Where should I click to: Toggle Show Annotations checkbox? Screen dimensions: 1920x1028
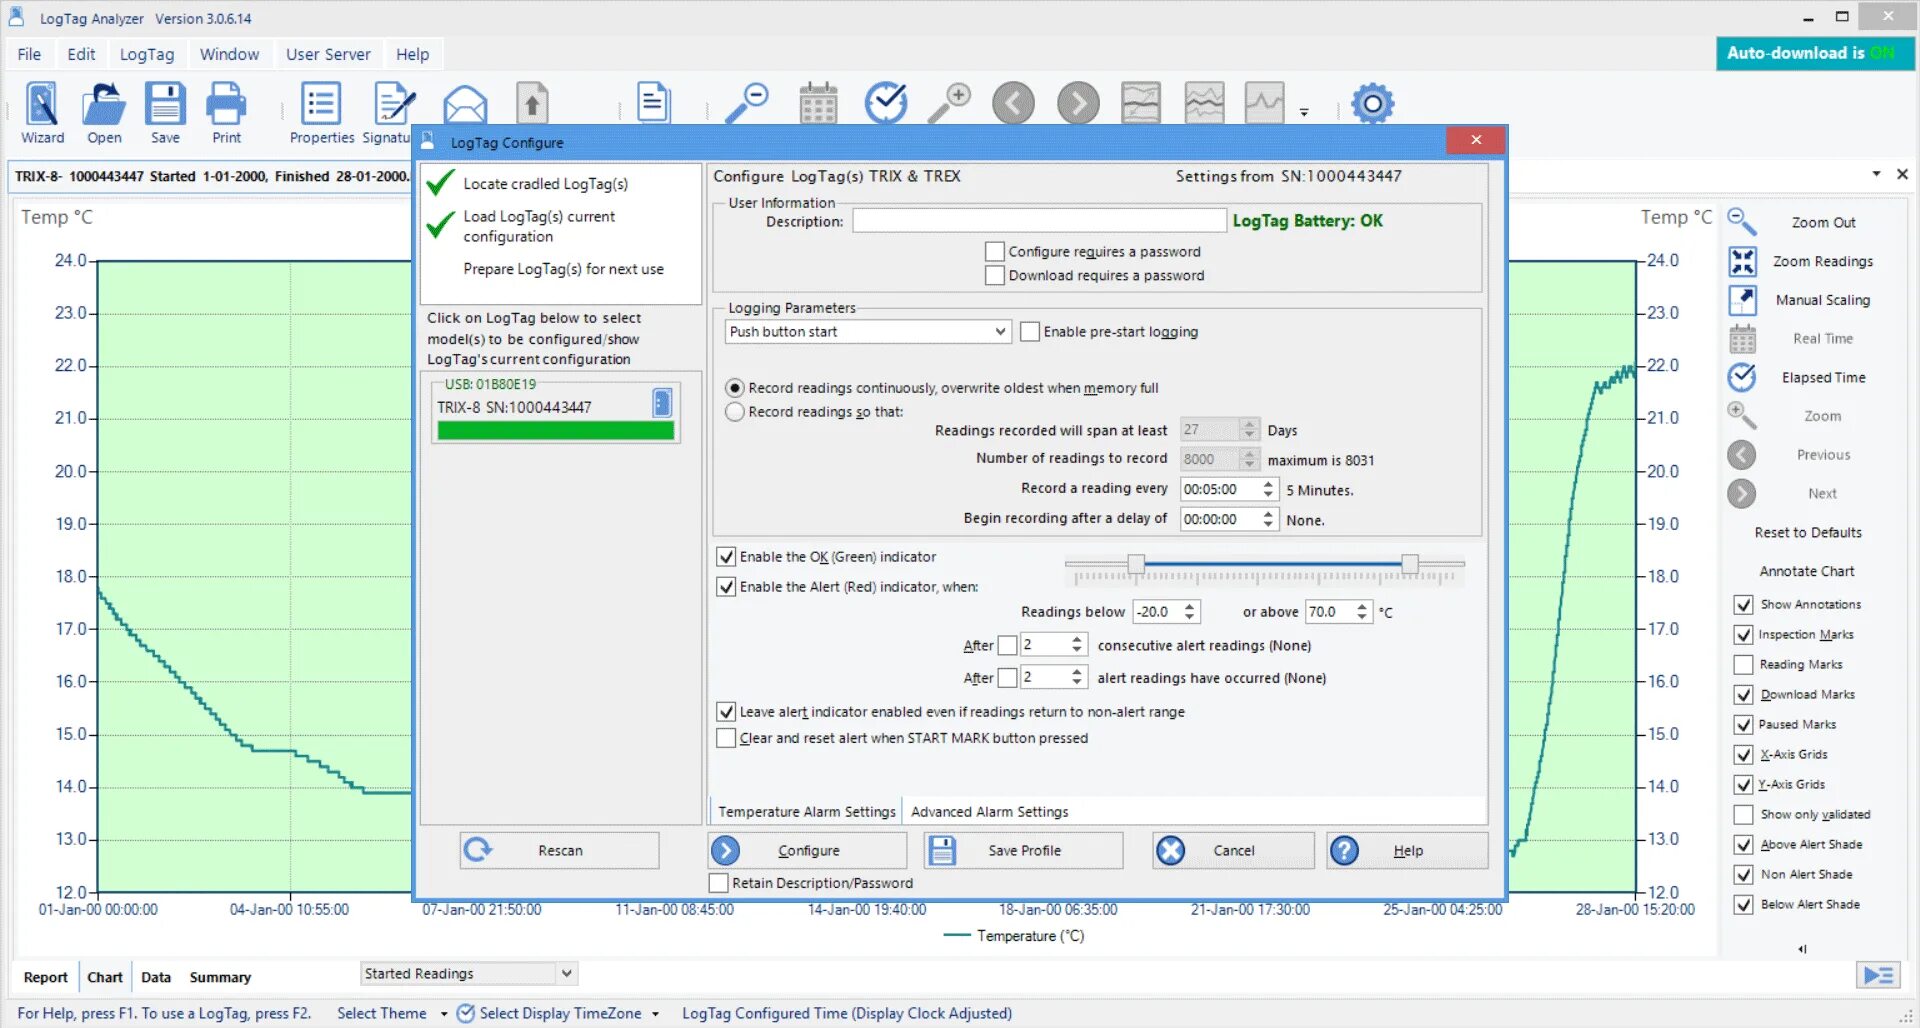(1743, 604)
